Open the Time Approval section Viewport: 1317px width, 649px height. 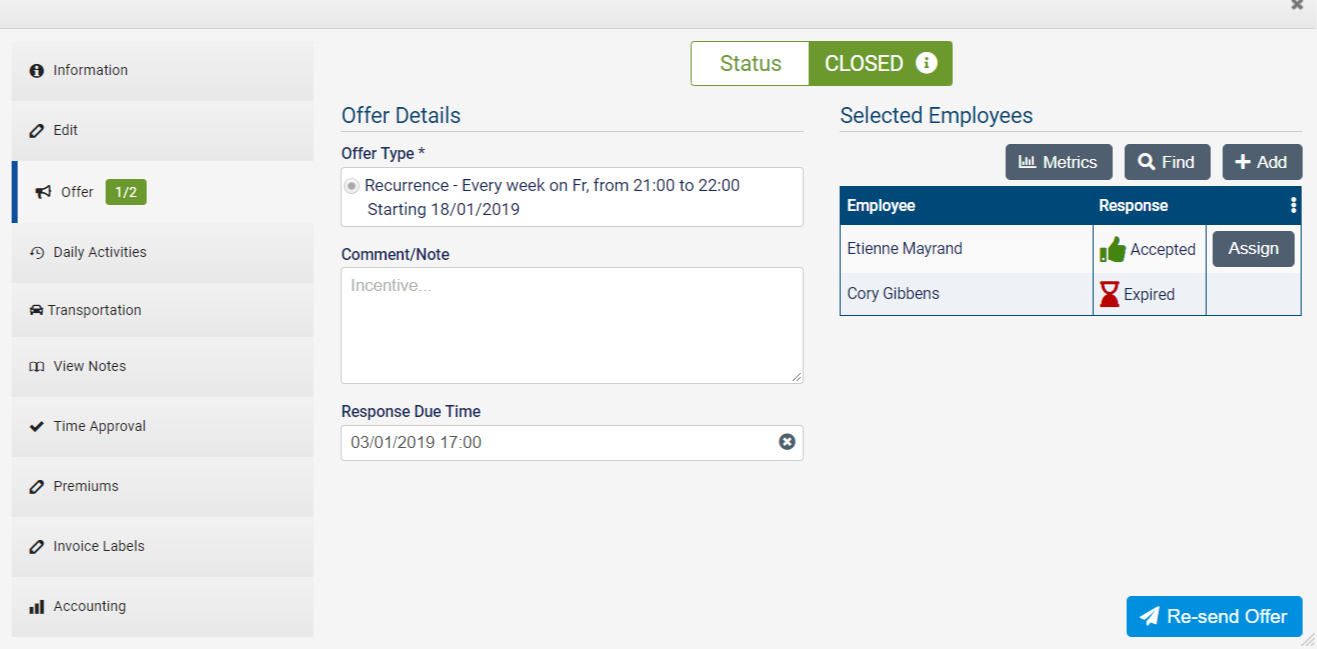click(99, 426)
